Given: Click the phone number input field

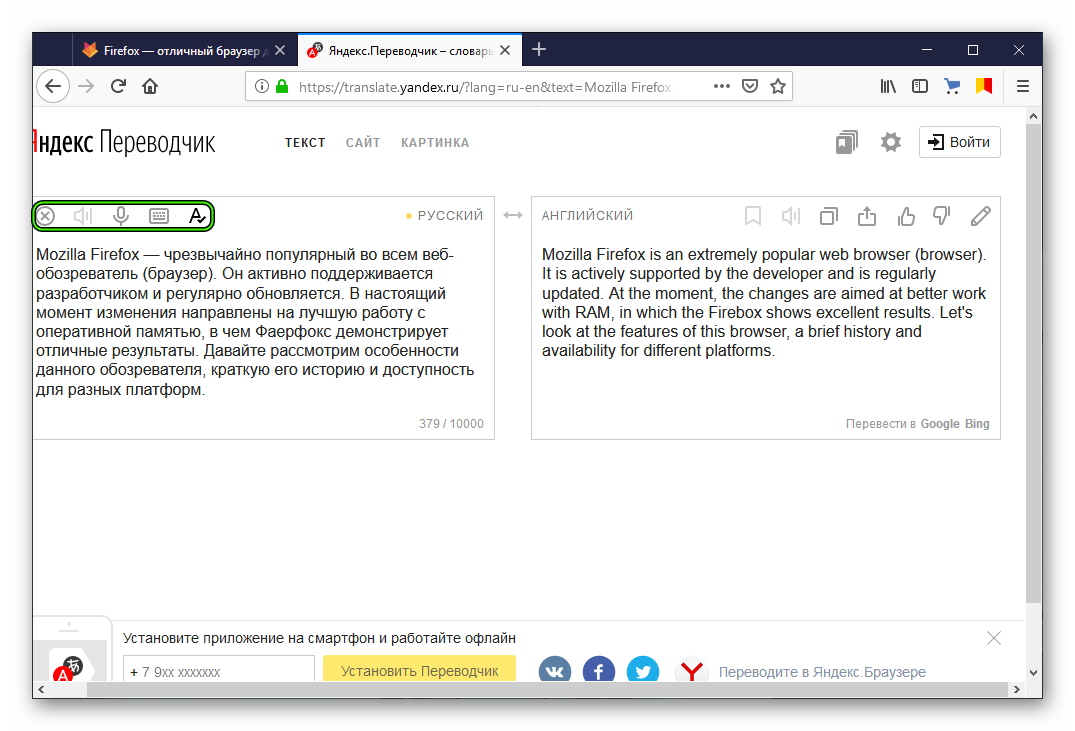Looking at the screenshot, I should tap(219, 669).
